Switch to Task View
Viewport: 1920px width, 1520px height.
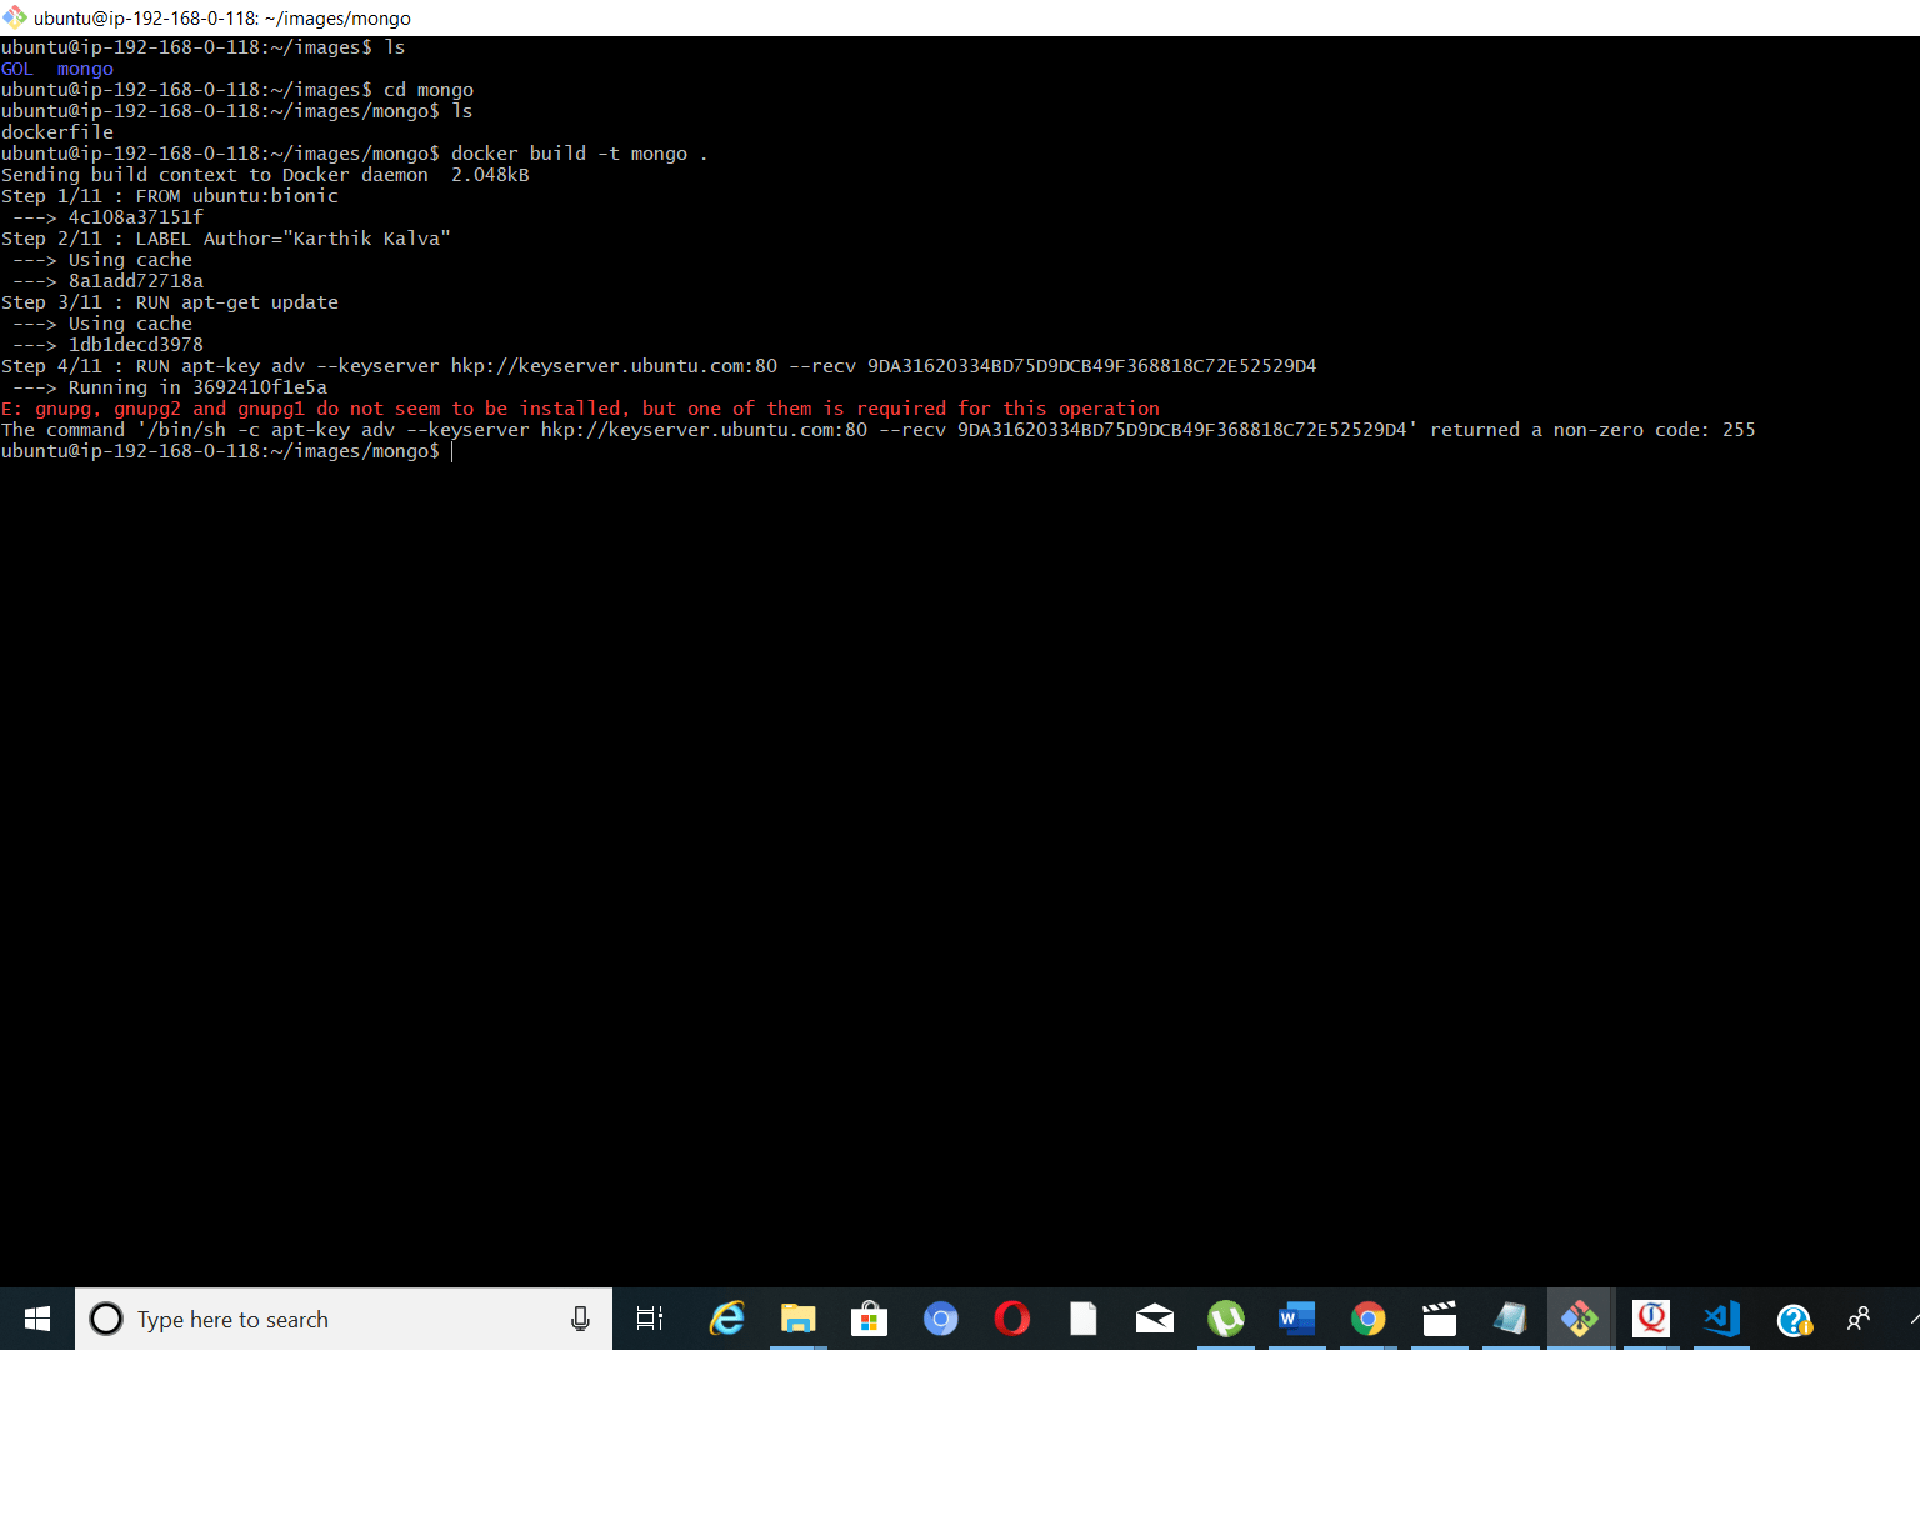click(x=650, y=1319)
